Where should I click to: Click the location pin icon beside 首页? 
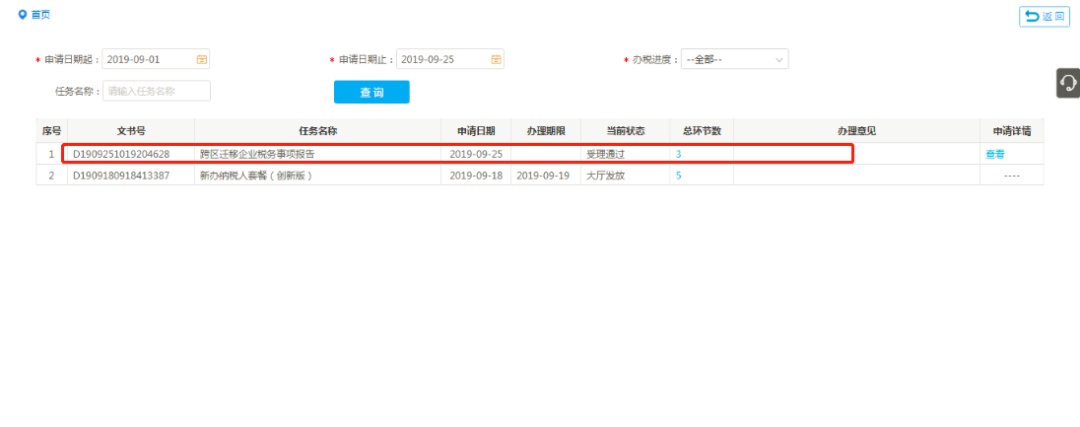pos(22,15)
